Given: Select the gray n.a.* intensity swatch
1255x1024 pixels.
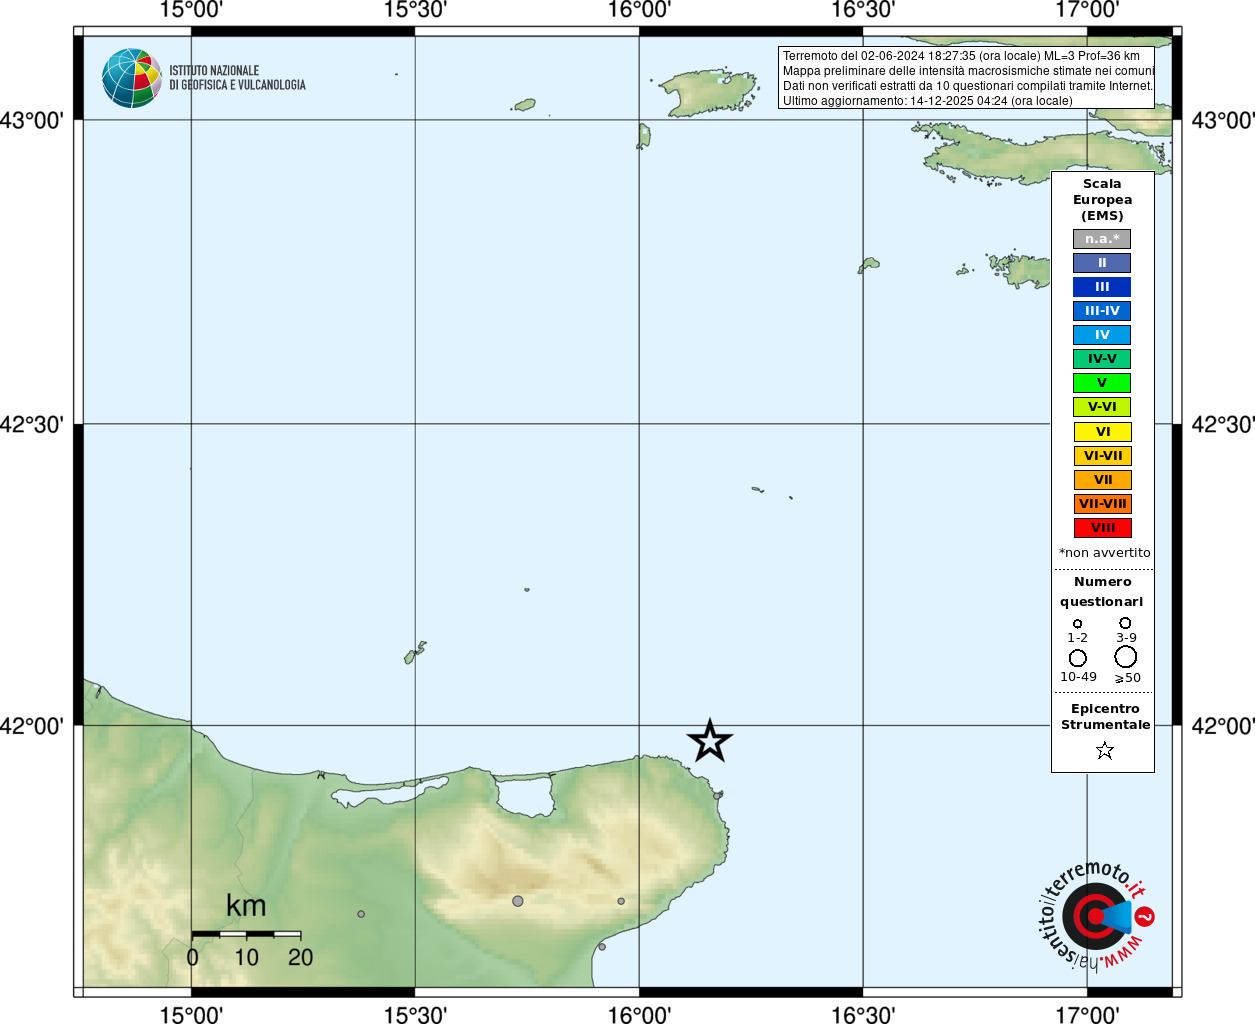Looking at the screenshot, I should (x=1102, y=239).
